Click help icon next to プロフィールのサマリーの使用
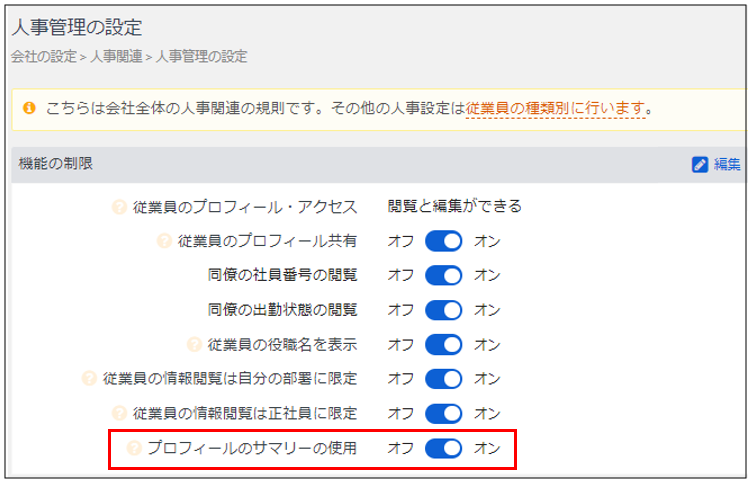 135,448
